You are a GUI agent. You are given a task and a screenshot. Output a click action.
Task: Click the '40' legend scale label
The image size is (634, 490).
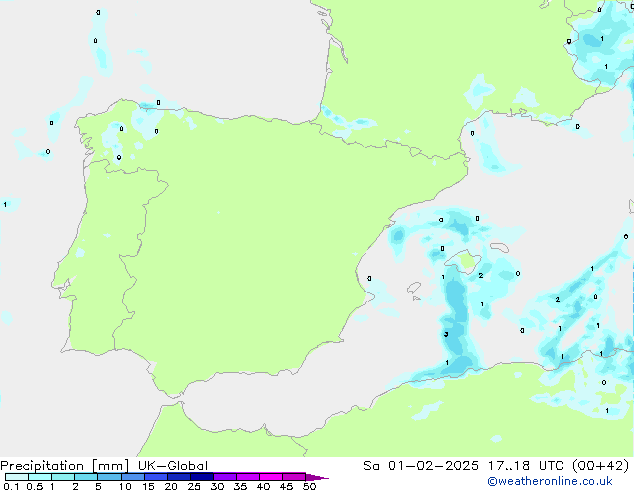[263, 486]
